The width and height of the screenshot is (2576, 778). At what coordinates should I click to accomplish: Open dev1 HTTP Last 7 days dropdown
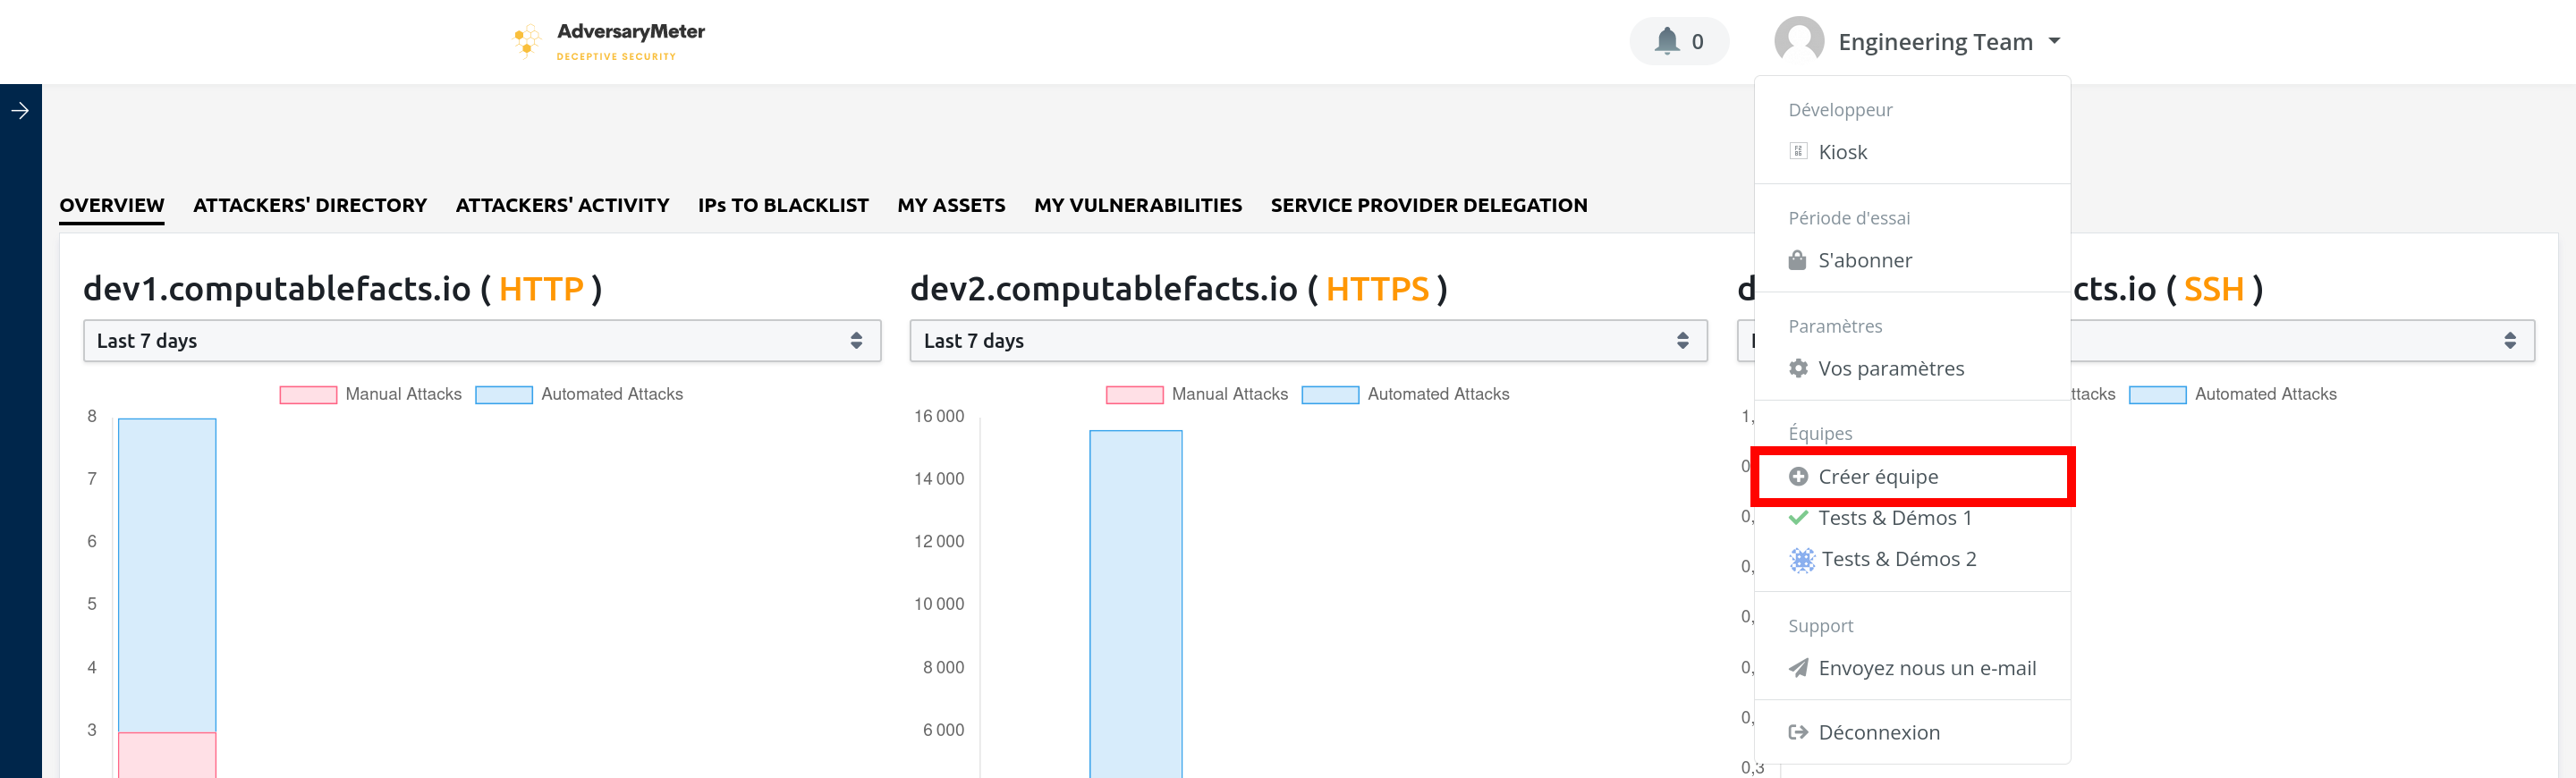[x=481, y=341]
